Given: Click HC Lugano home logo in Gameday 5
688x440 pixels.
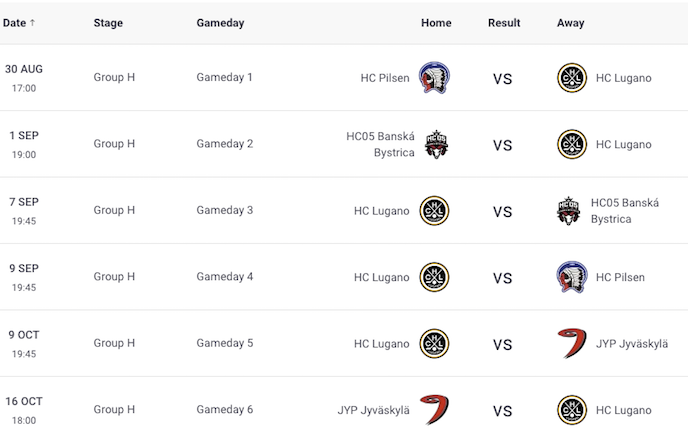Looking at the screenshot, I should (x=434, y=344).
